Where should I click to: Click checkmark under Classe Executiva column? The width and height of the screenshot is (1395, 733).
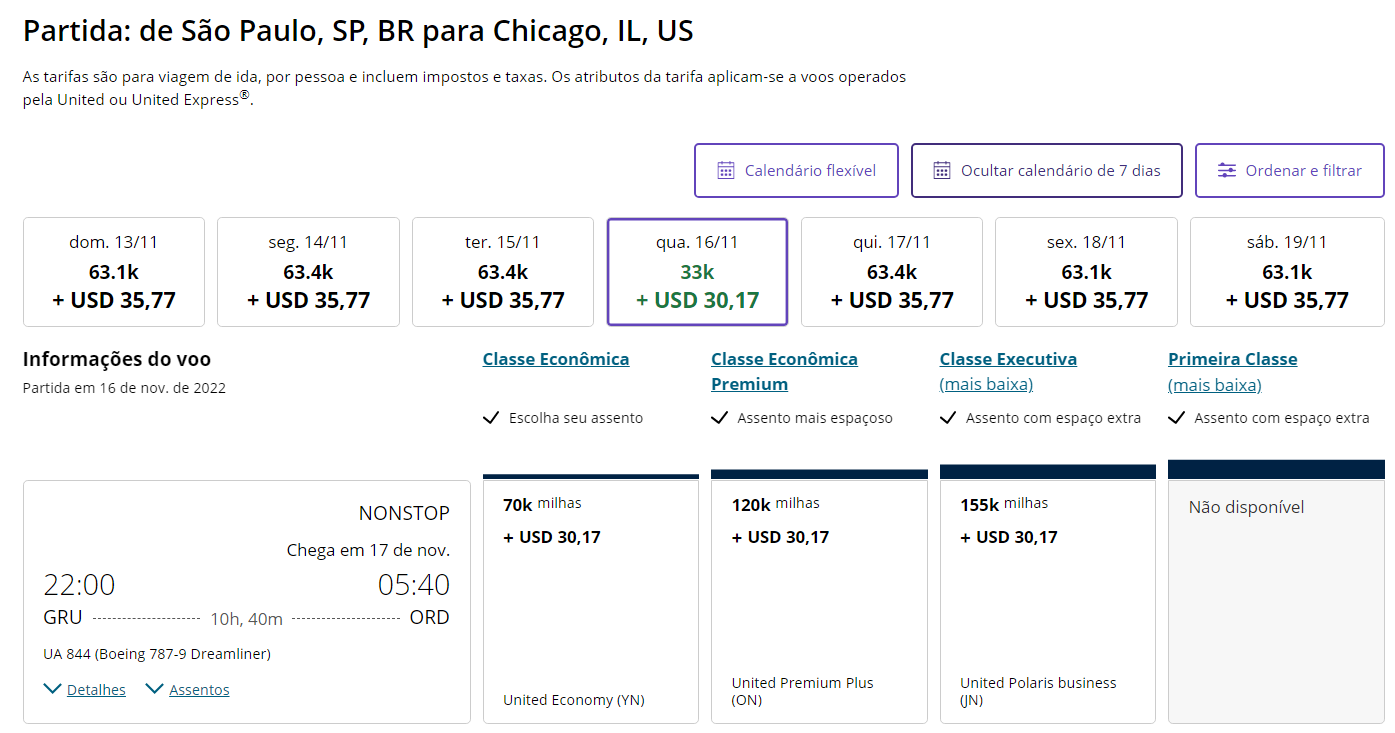pyautogui.click(x=948, y=418)
